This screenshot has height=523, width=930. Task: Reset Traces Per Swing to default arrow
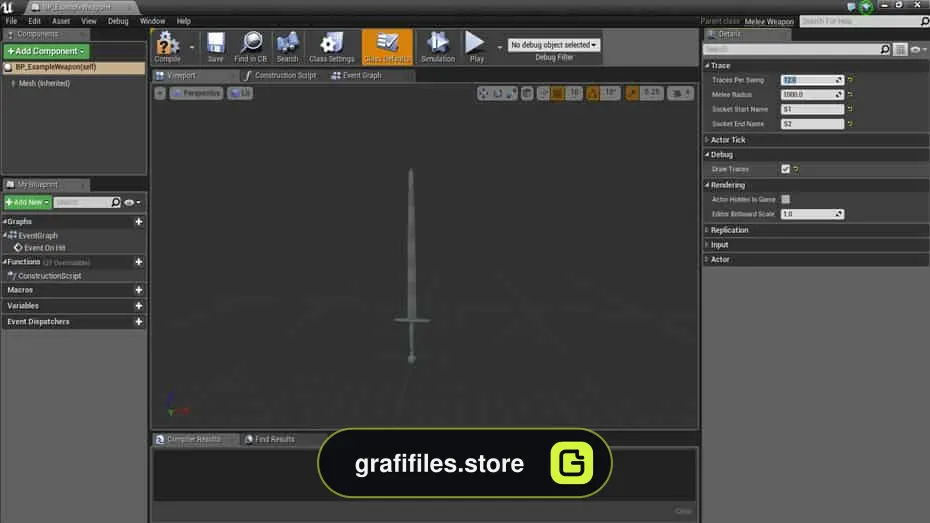click(x=850, y=79)
